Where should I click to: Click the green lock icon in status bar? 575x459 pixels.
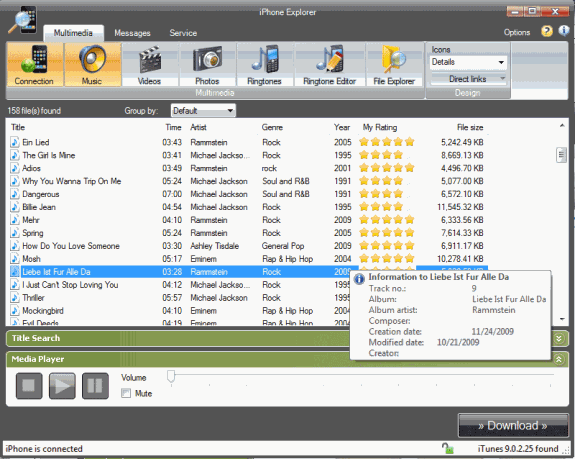(x=447, y=448)
